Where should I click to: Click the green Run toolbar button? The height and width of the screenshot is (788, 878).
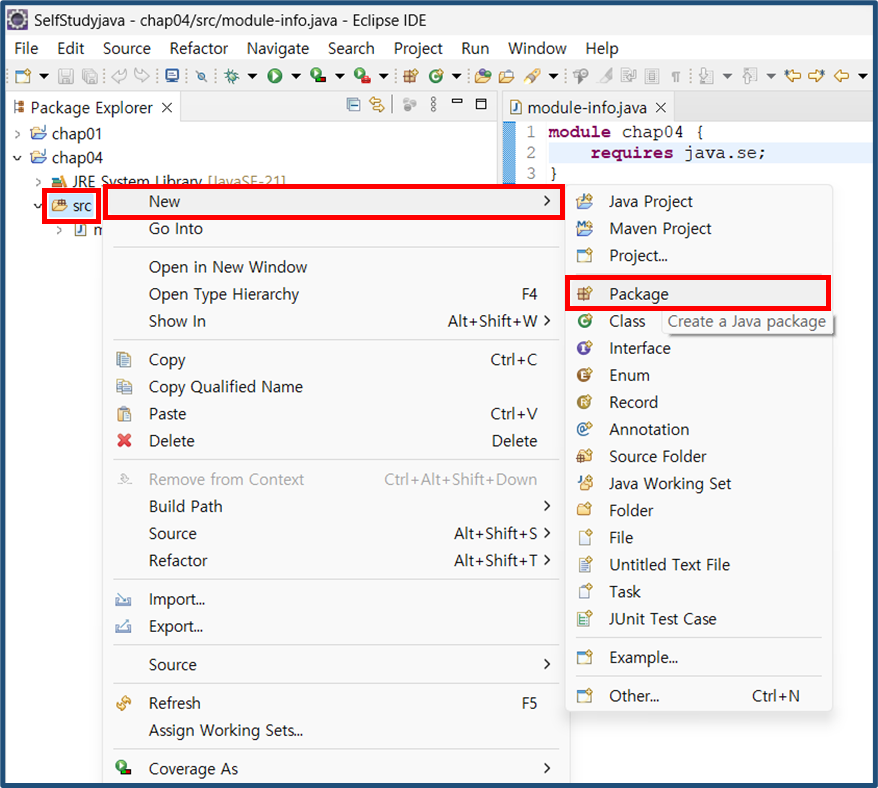(275, 76)
